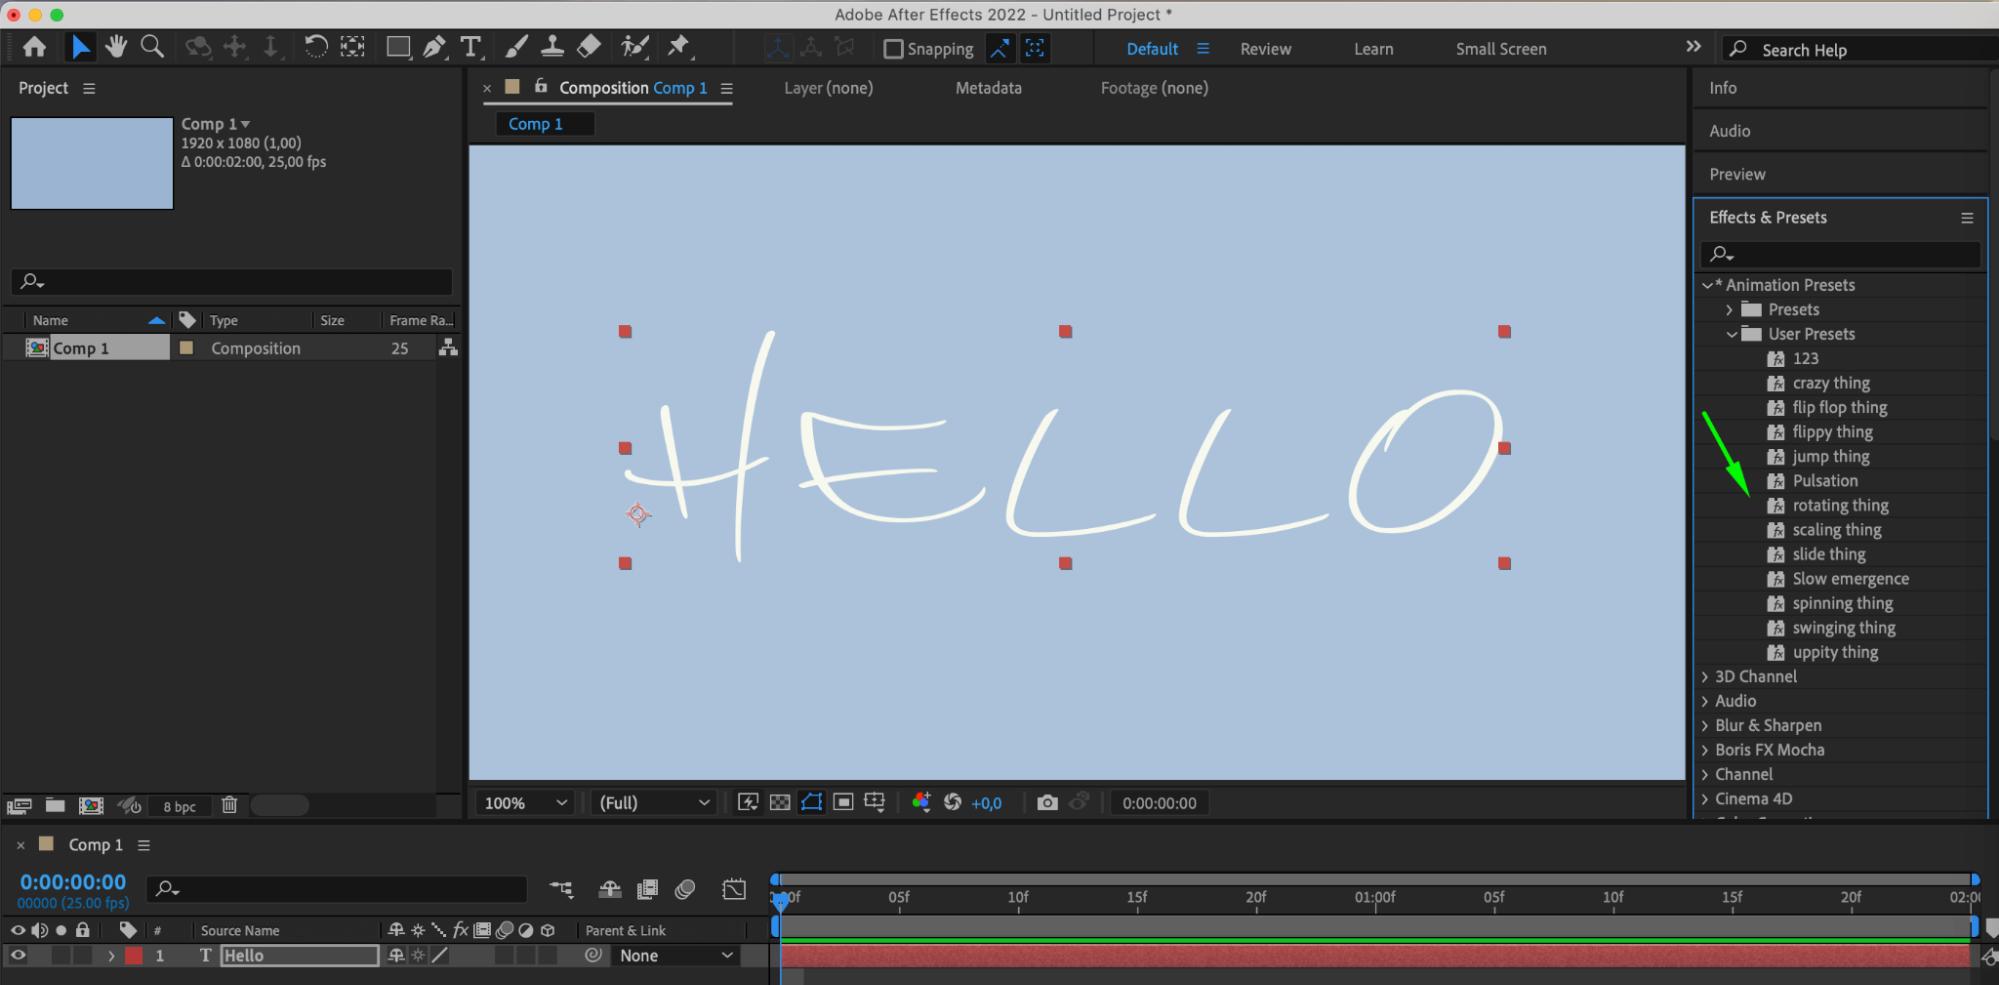Screen dimensions: 1999x985
Task: Activate the Puppet Pin tool
Action: point(679,47)
